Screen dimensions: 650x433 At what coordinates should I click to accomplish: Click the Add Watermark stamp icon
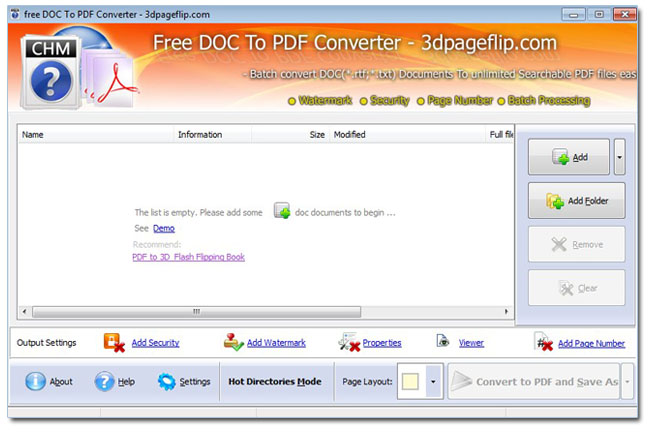point(233,343)
